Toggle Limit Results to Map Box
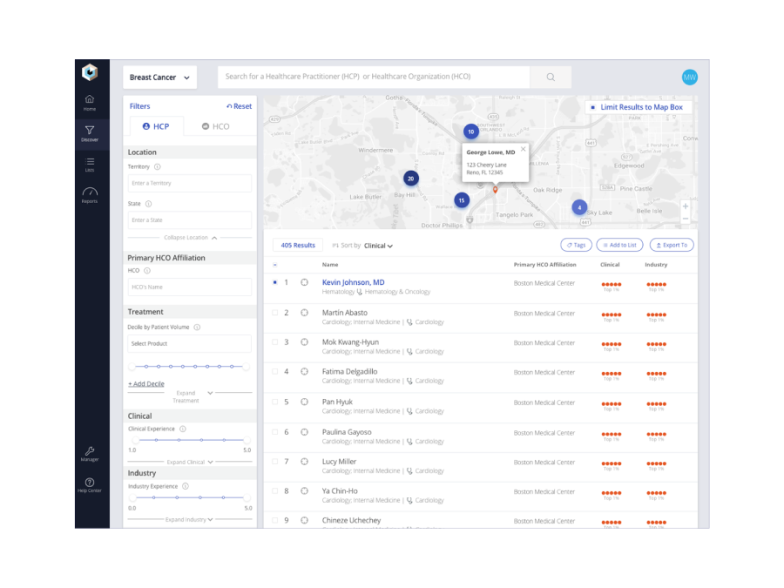Image resolution: width=784 pixels, height=588 pixels. tap(592, 107)
